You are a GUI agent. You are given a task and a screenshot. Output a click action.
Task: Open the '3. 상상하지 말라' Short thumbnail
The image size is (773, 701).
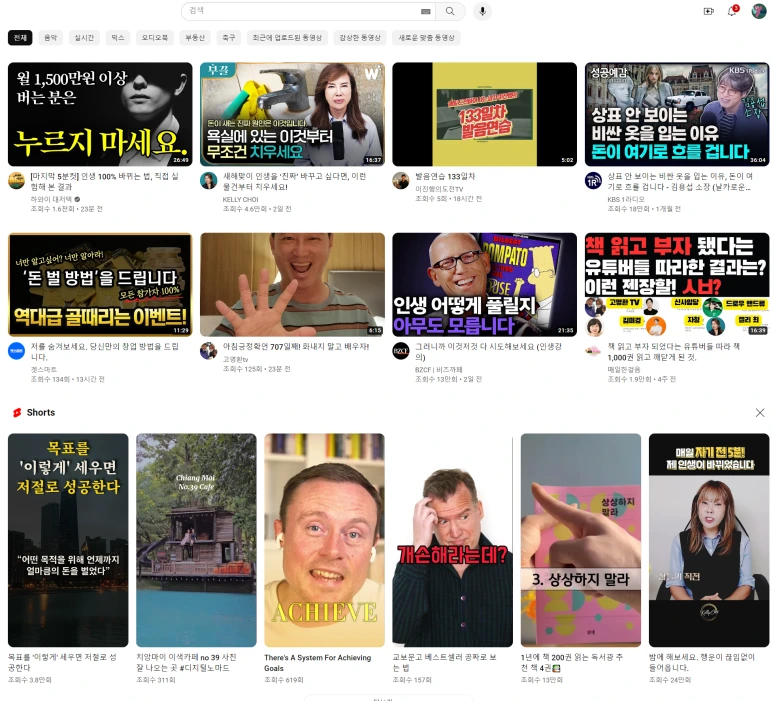click(581, 540)
